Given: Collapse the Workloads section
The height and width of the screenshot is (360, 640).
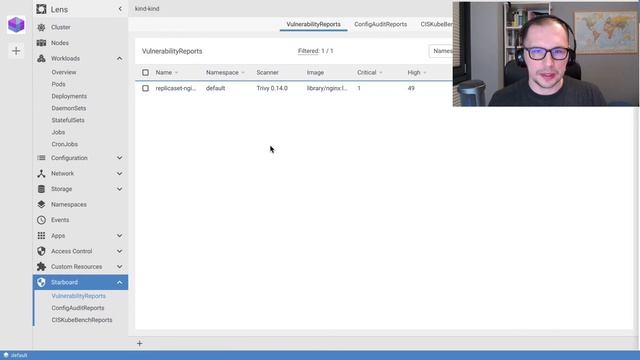Looking at the screenshot, I should coord(120,58).
